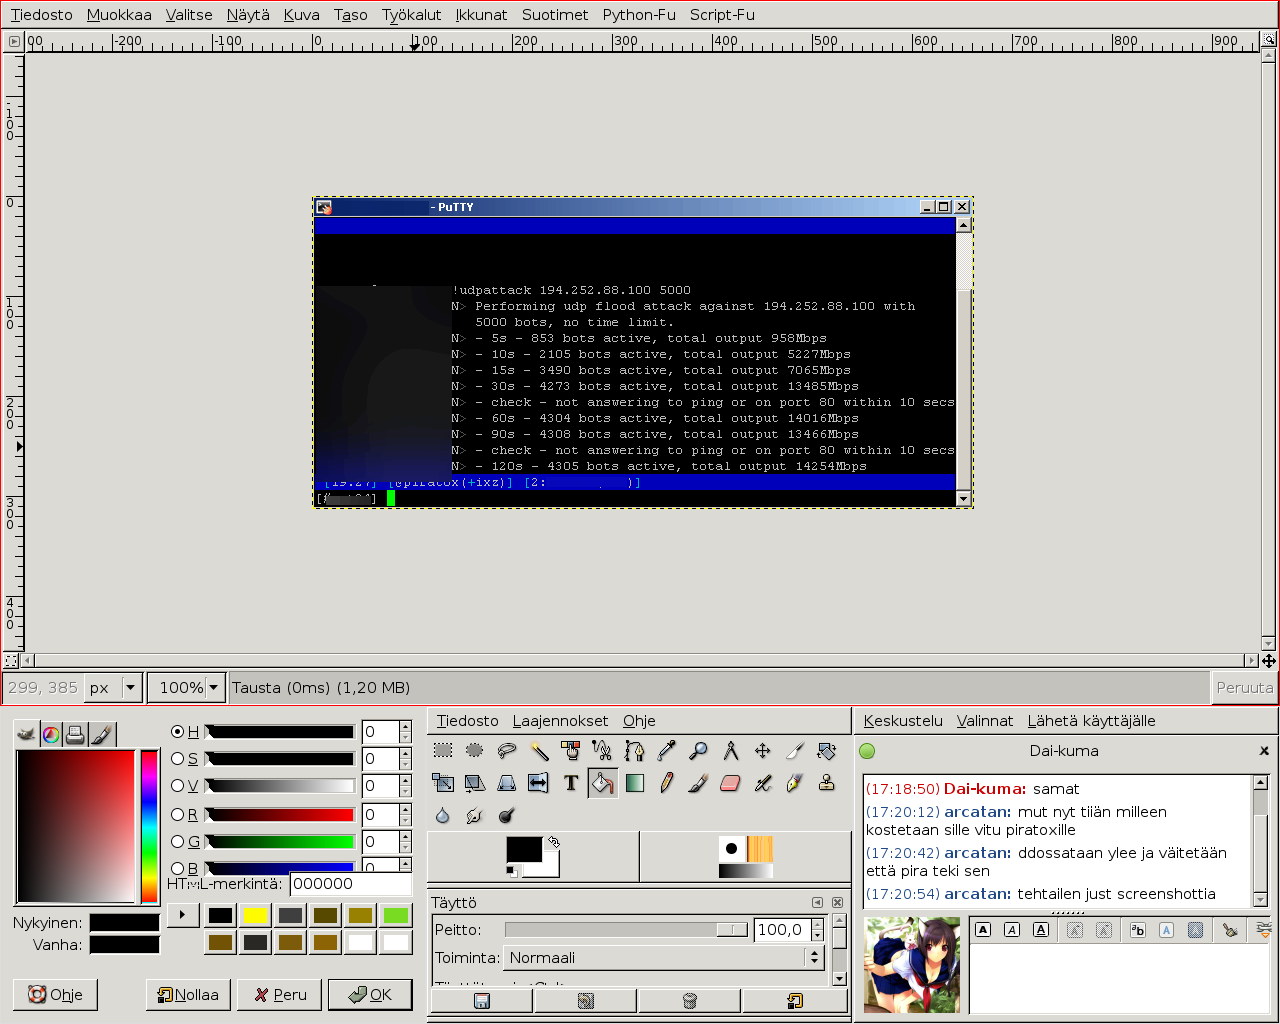Open the Suotimet menu
This screenshot has width=1280, height=1024.
coord(554,15)
